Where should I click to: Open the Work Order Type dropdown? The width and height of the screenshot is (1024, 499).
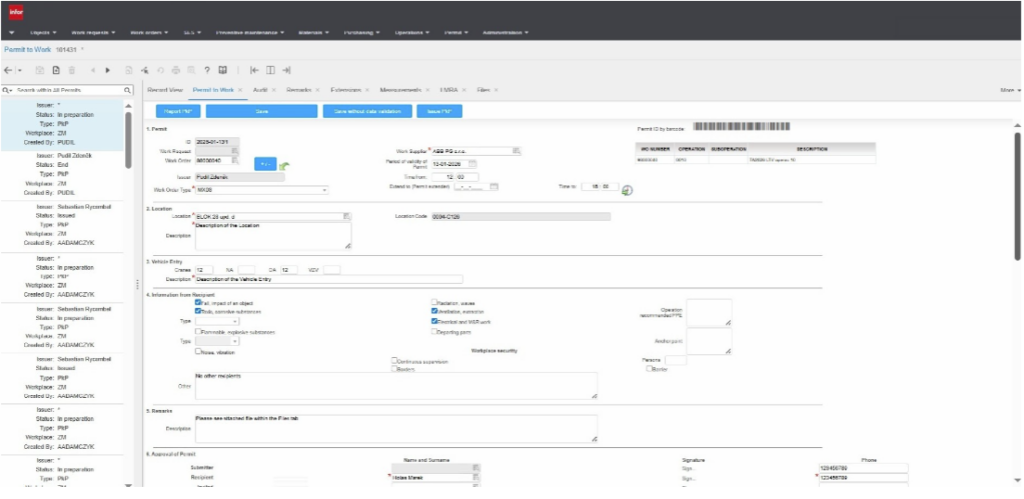pyautogui.click(x=325, y=190)
